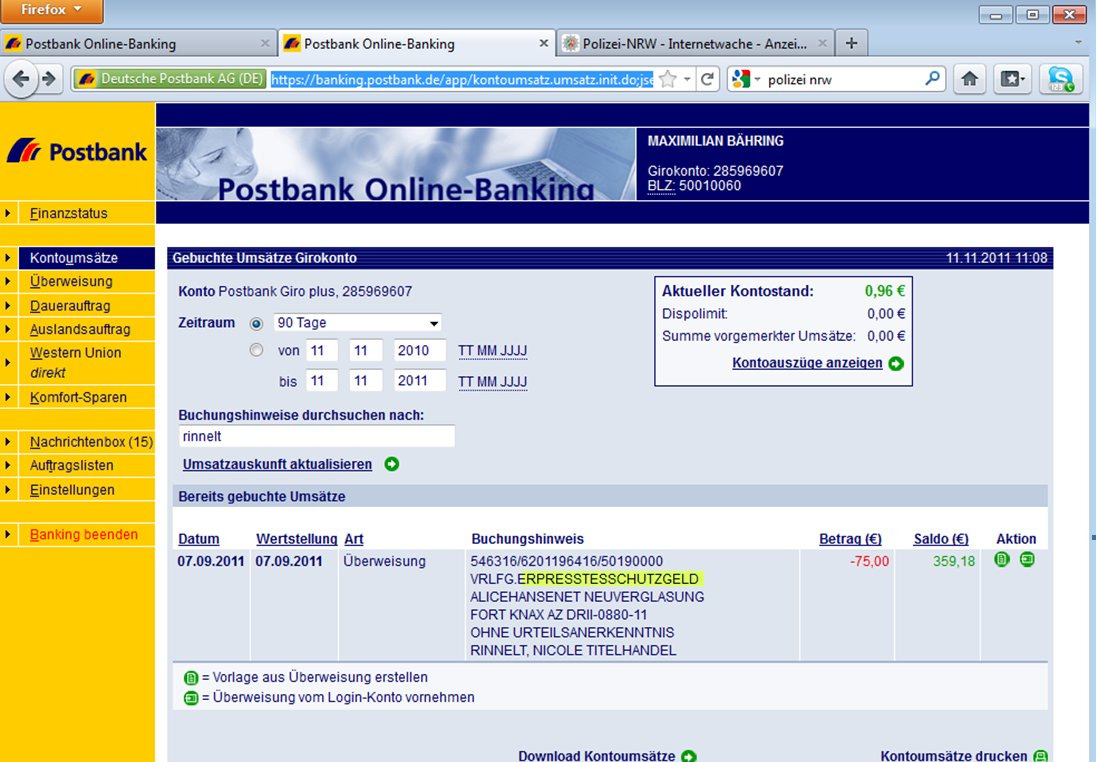Click the print icon next to Kontoumsätze drucken
The width and height of the screenshot is (1096, 762).
(1040, 756)
